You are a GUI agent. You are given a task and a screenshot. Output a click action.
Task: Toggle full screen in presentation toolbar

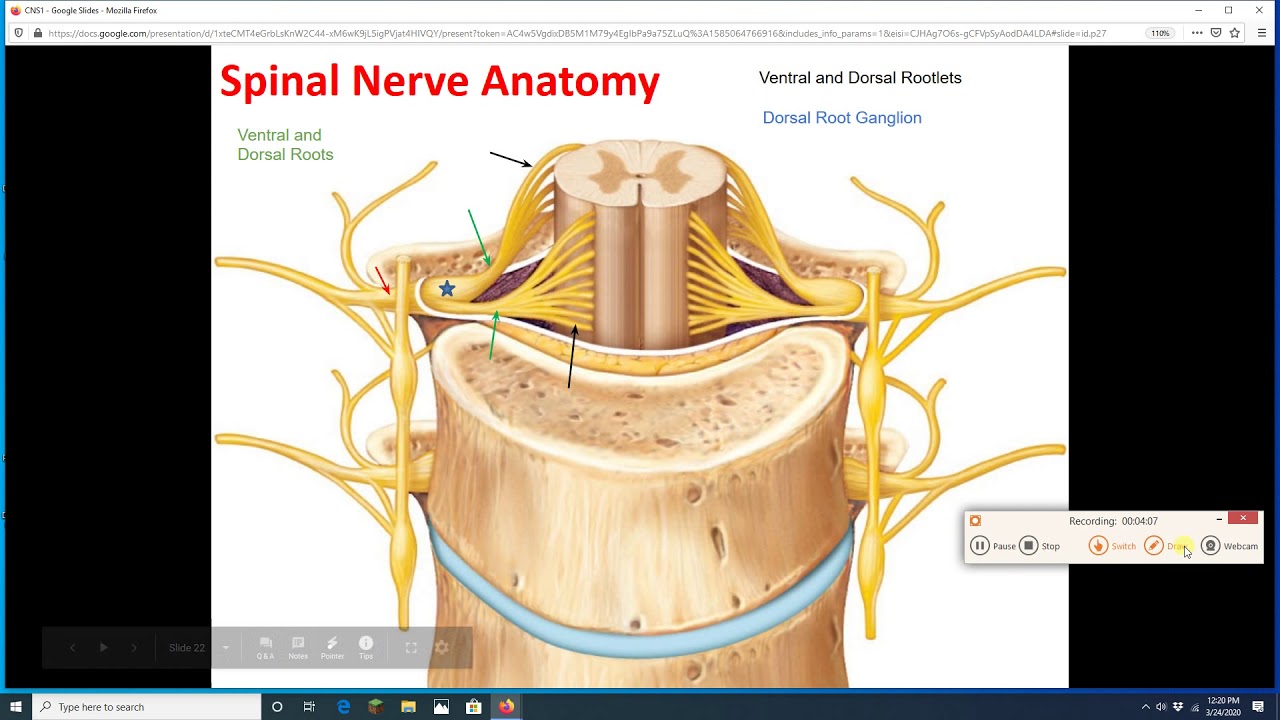[x=411, y=648]
